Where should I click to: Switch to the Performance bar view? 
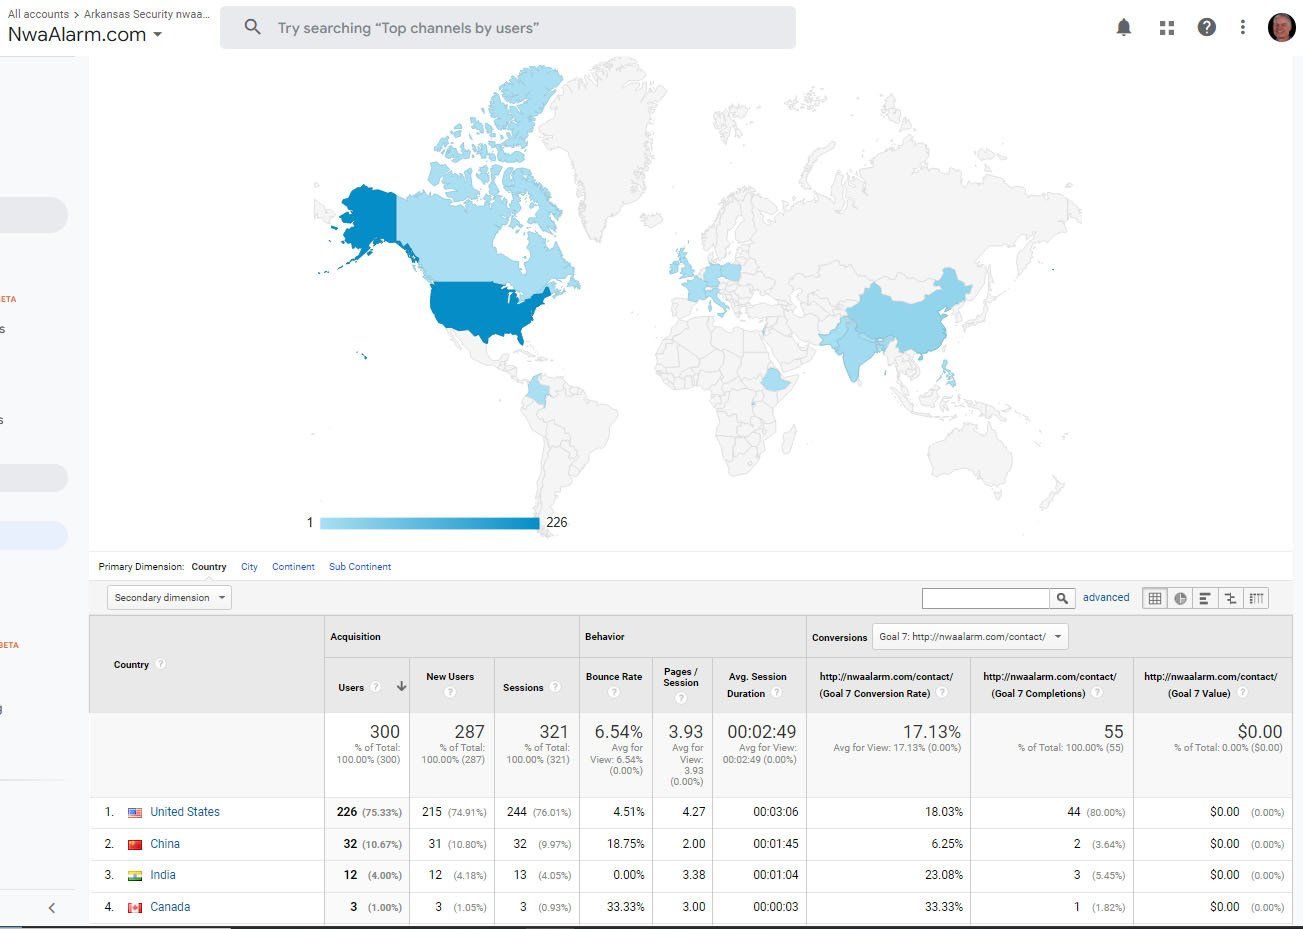point(1205,598)
